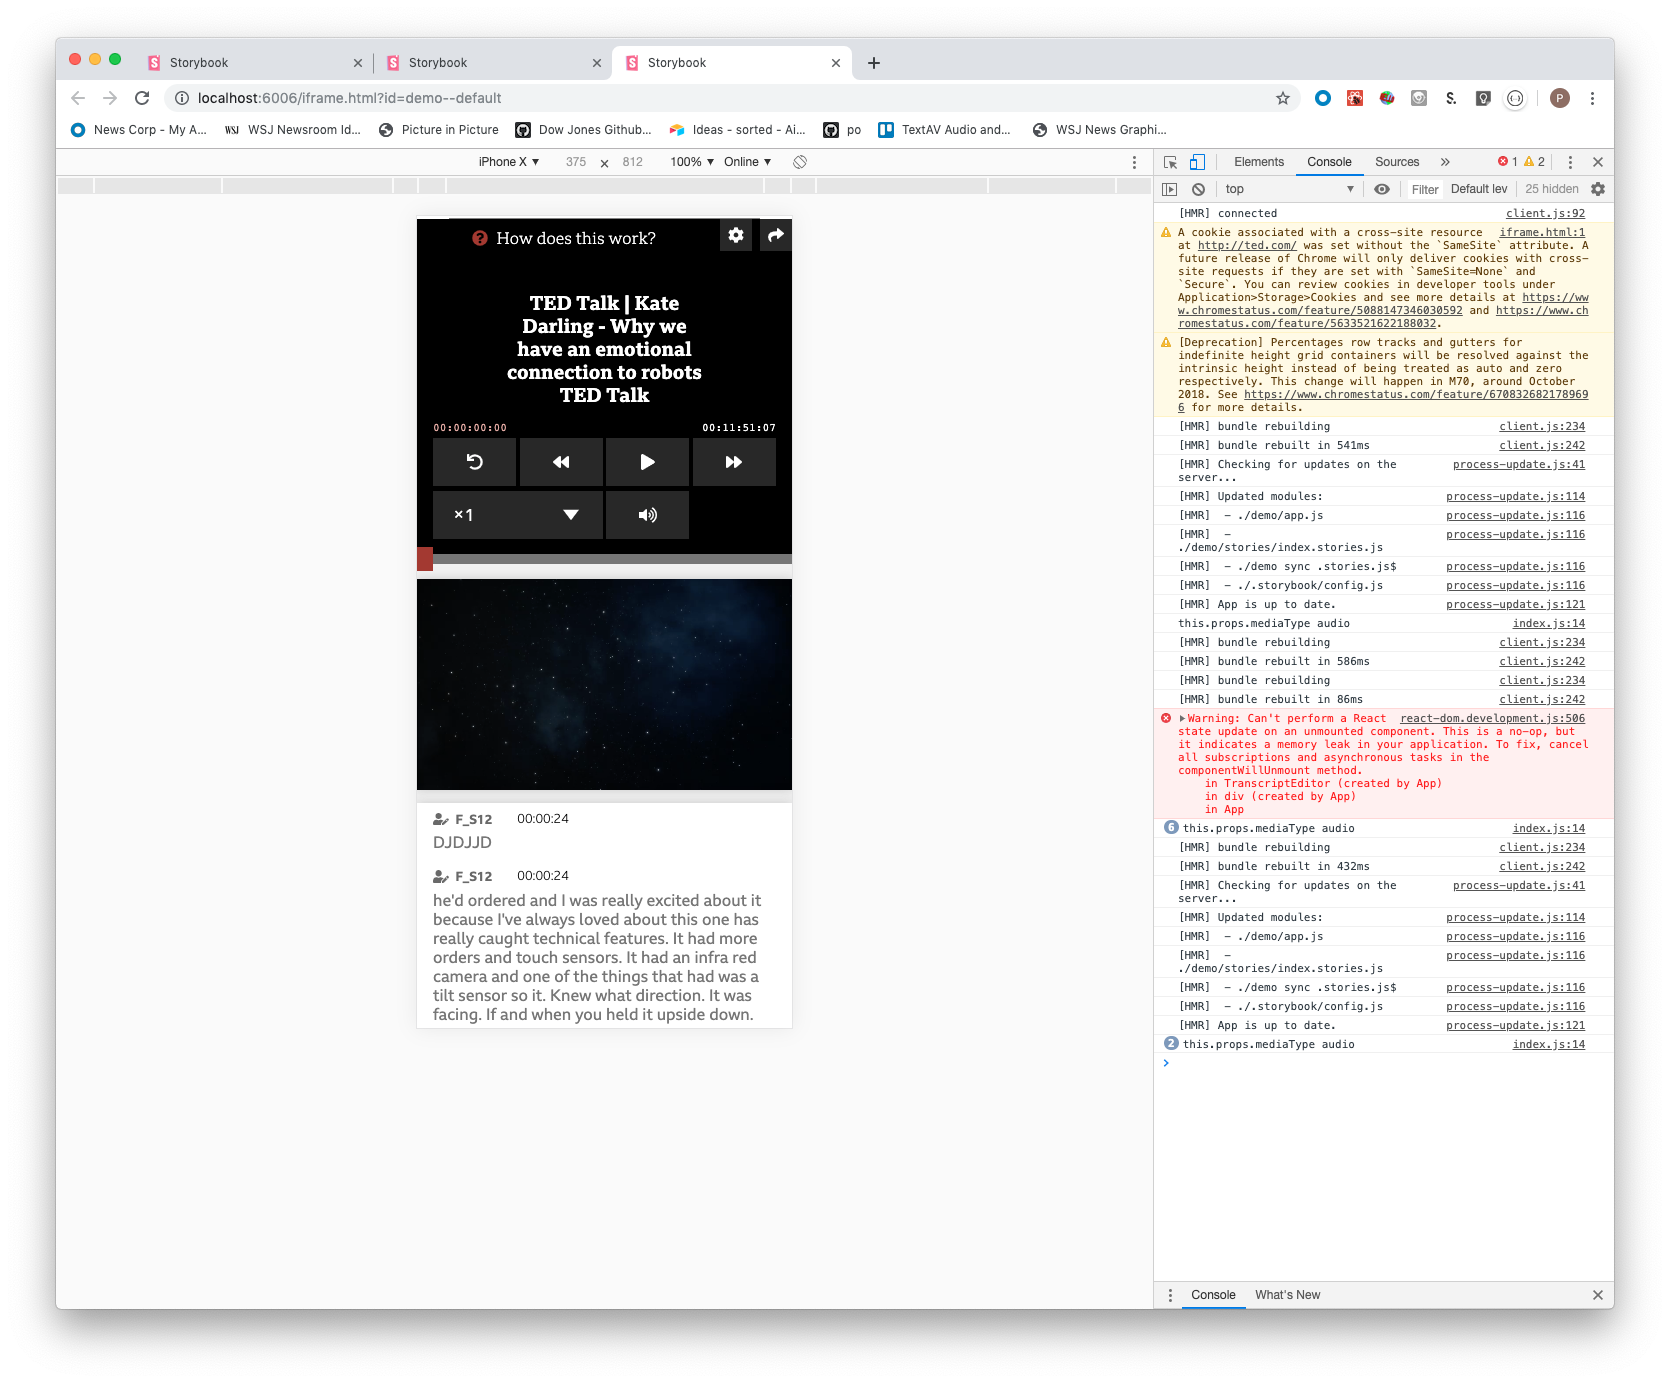Open the playback speed x1 dropdown

(518, 515)
